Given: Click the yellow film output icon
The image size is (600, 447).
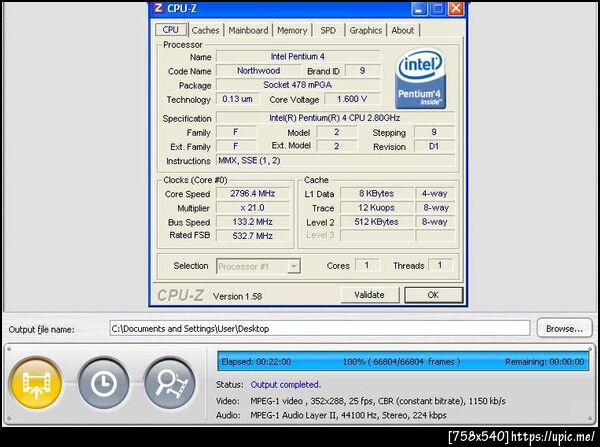Looking at the screenshot, I should [x=36, y=383].
